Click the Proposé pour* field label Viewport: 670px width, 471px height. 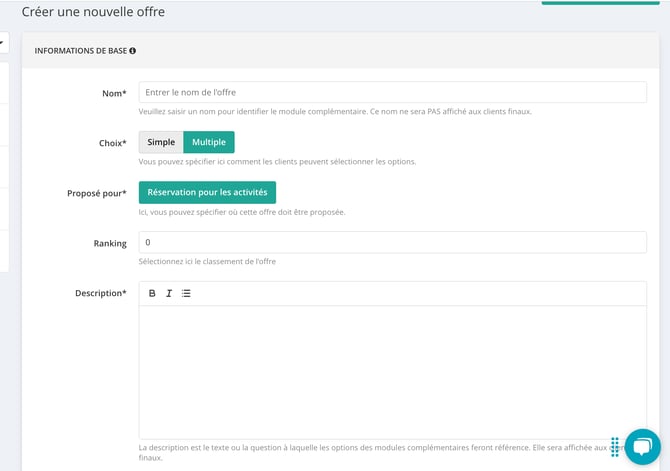click(97, 193)
